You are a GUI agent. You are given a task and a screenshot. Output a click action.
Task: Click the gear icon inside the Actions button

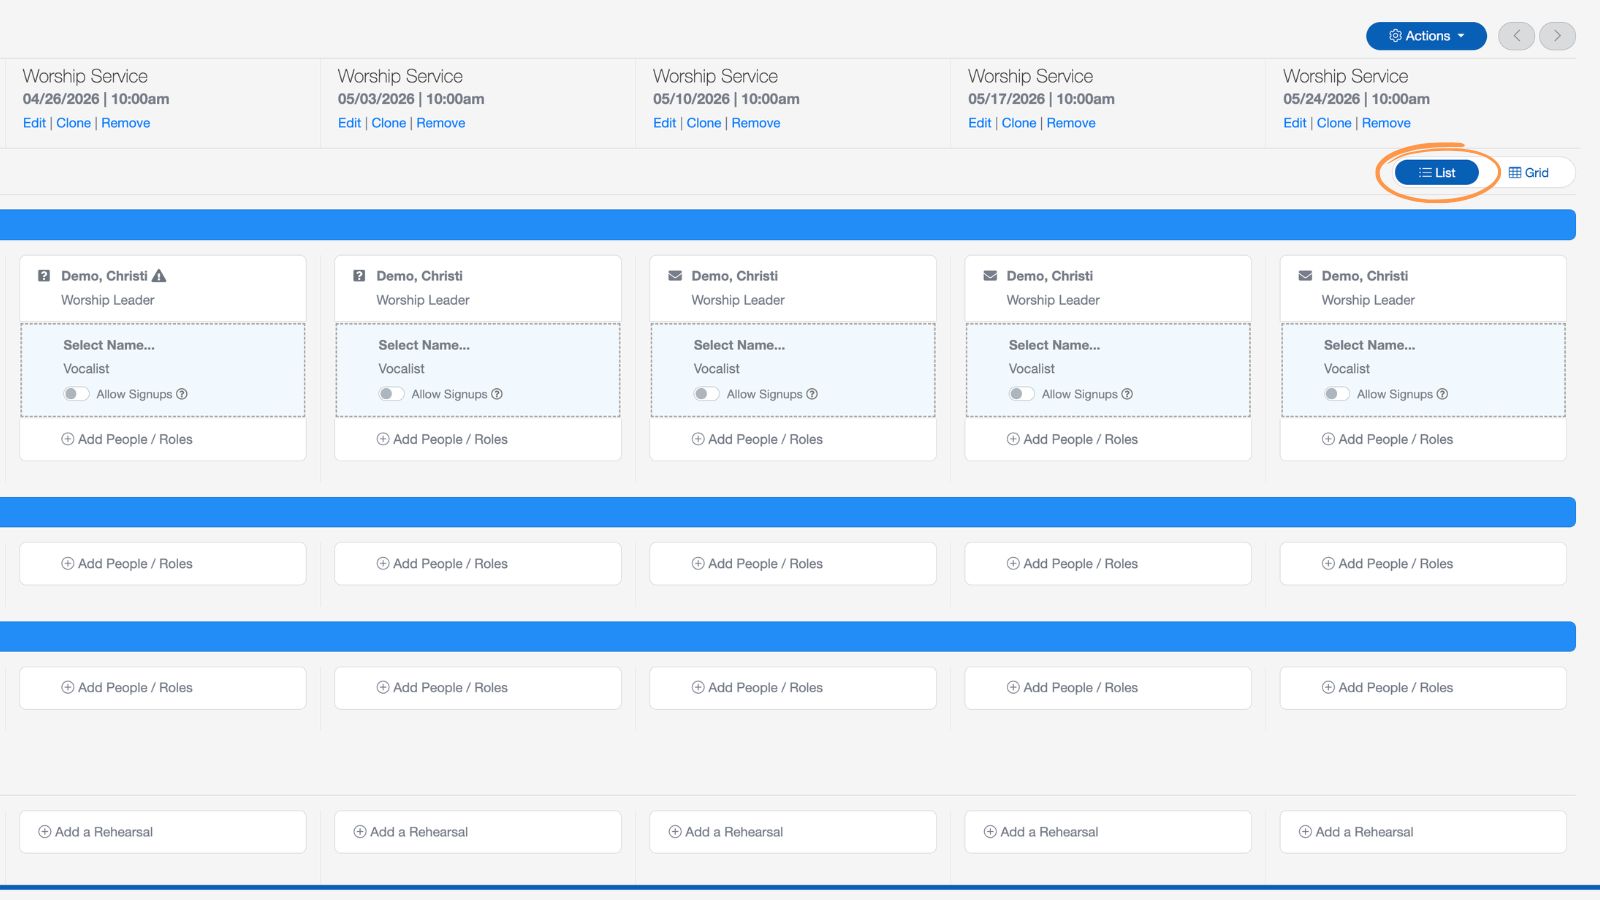1396,36
